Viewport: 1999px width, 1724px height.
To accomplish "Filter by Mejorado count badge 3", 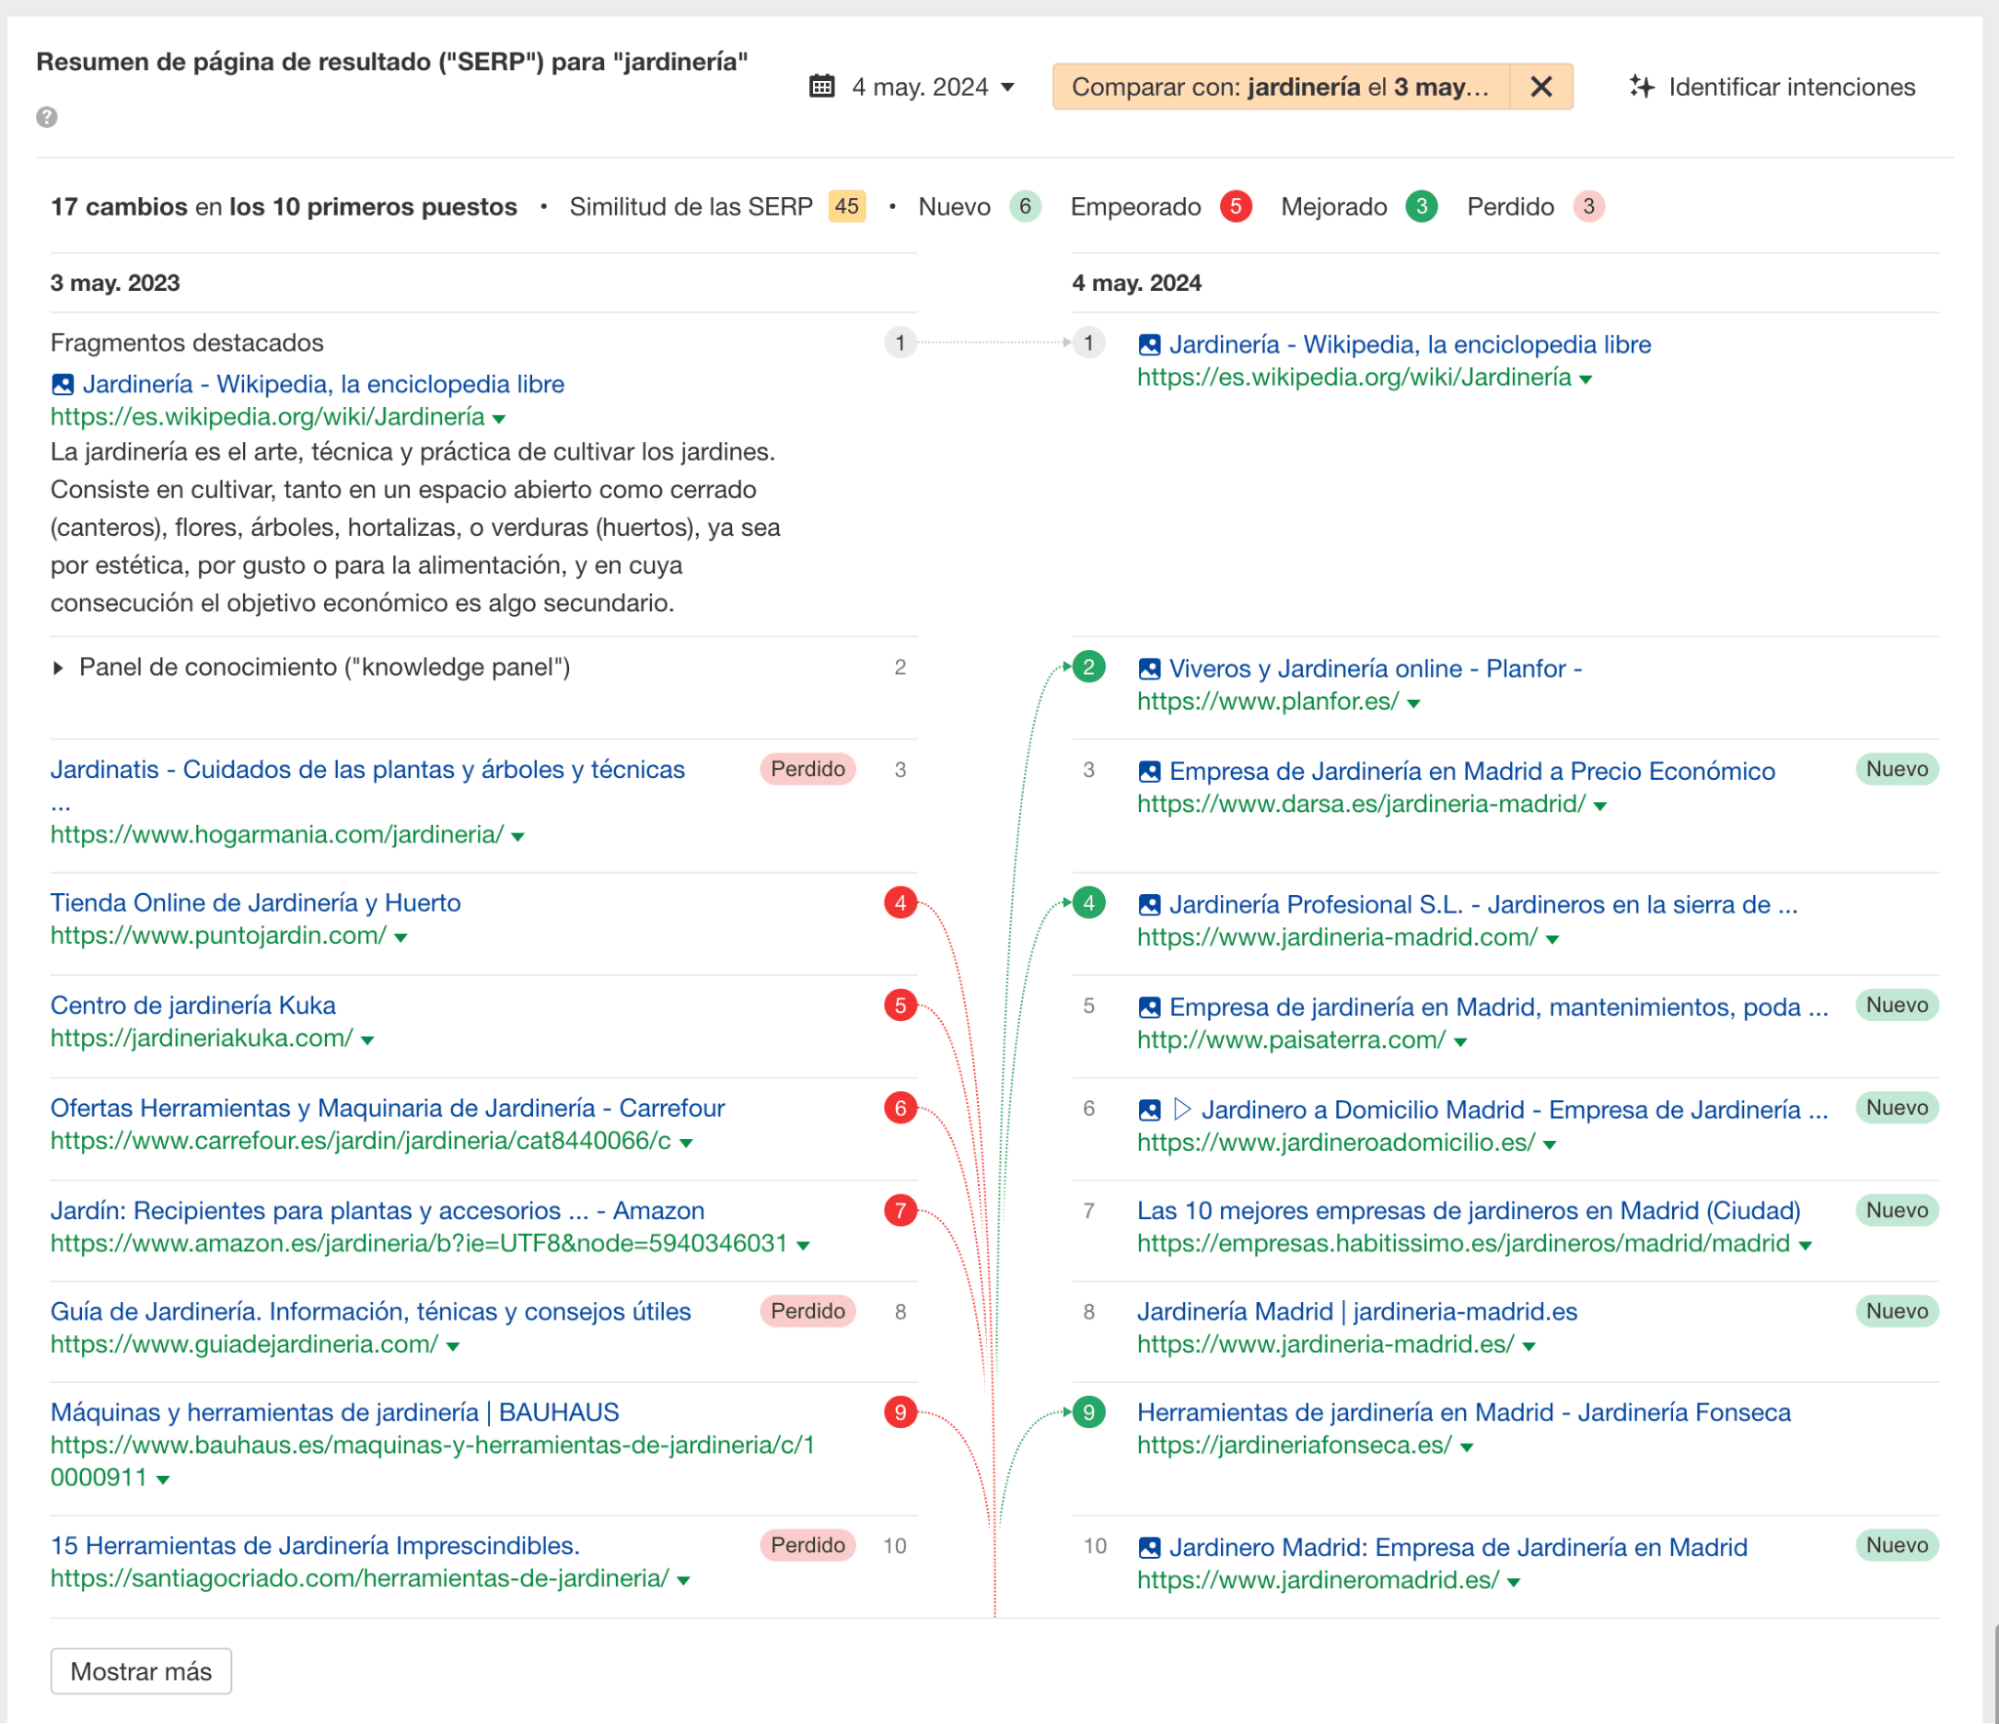I will (1421, 207).
